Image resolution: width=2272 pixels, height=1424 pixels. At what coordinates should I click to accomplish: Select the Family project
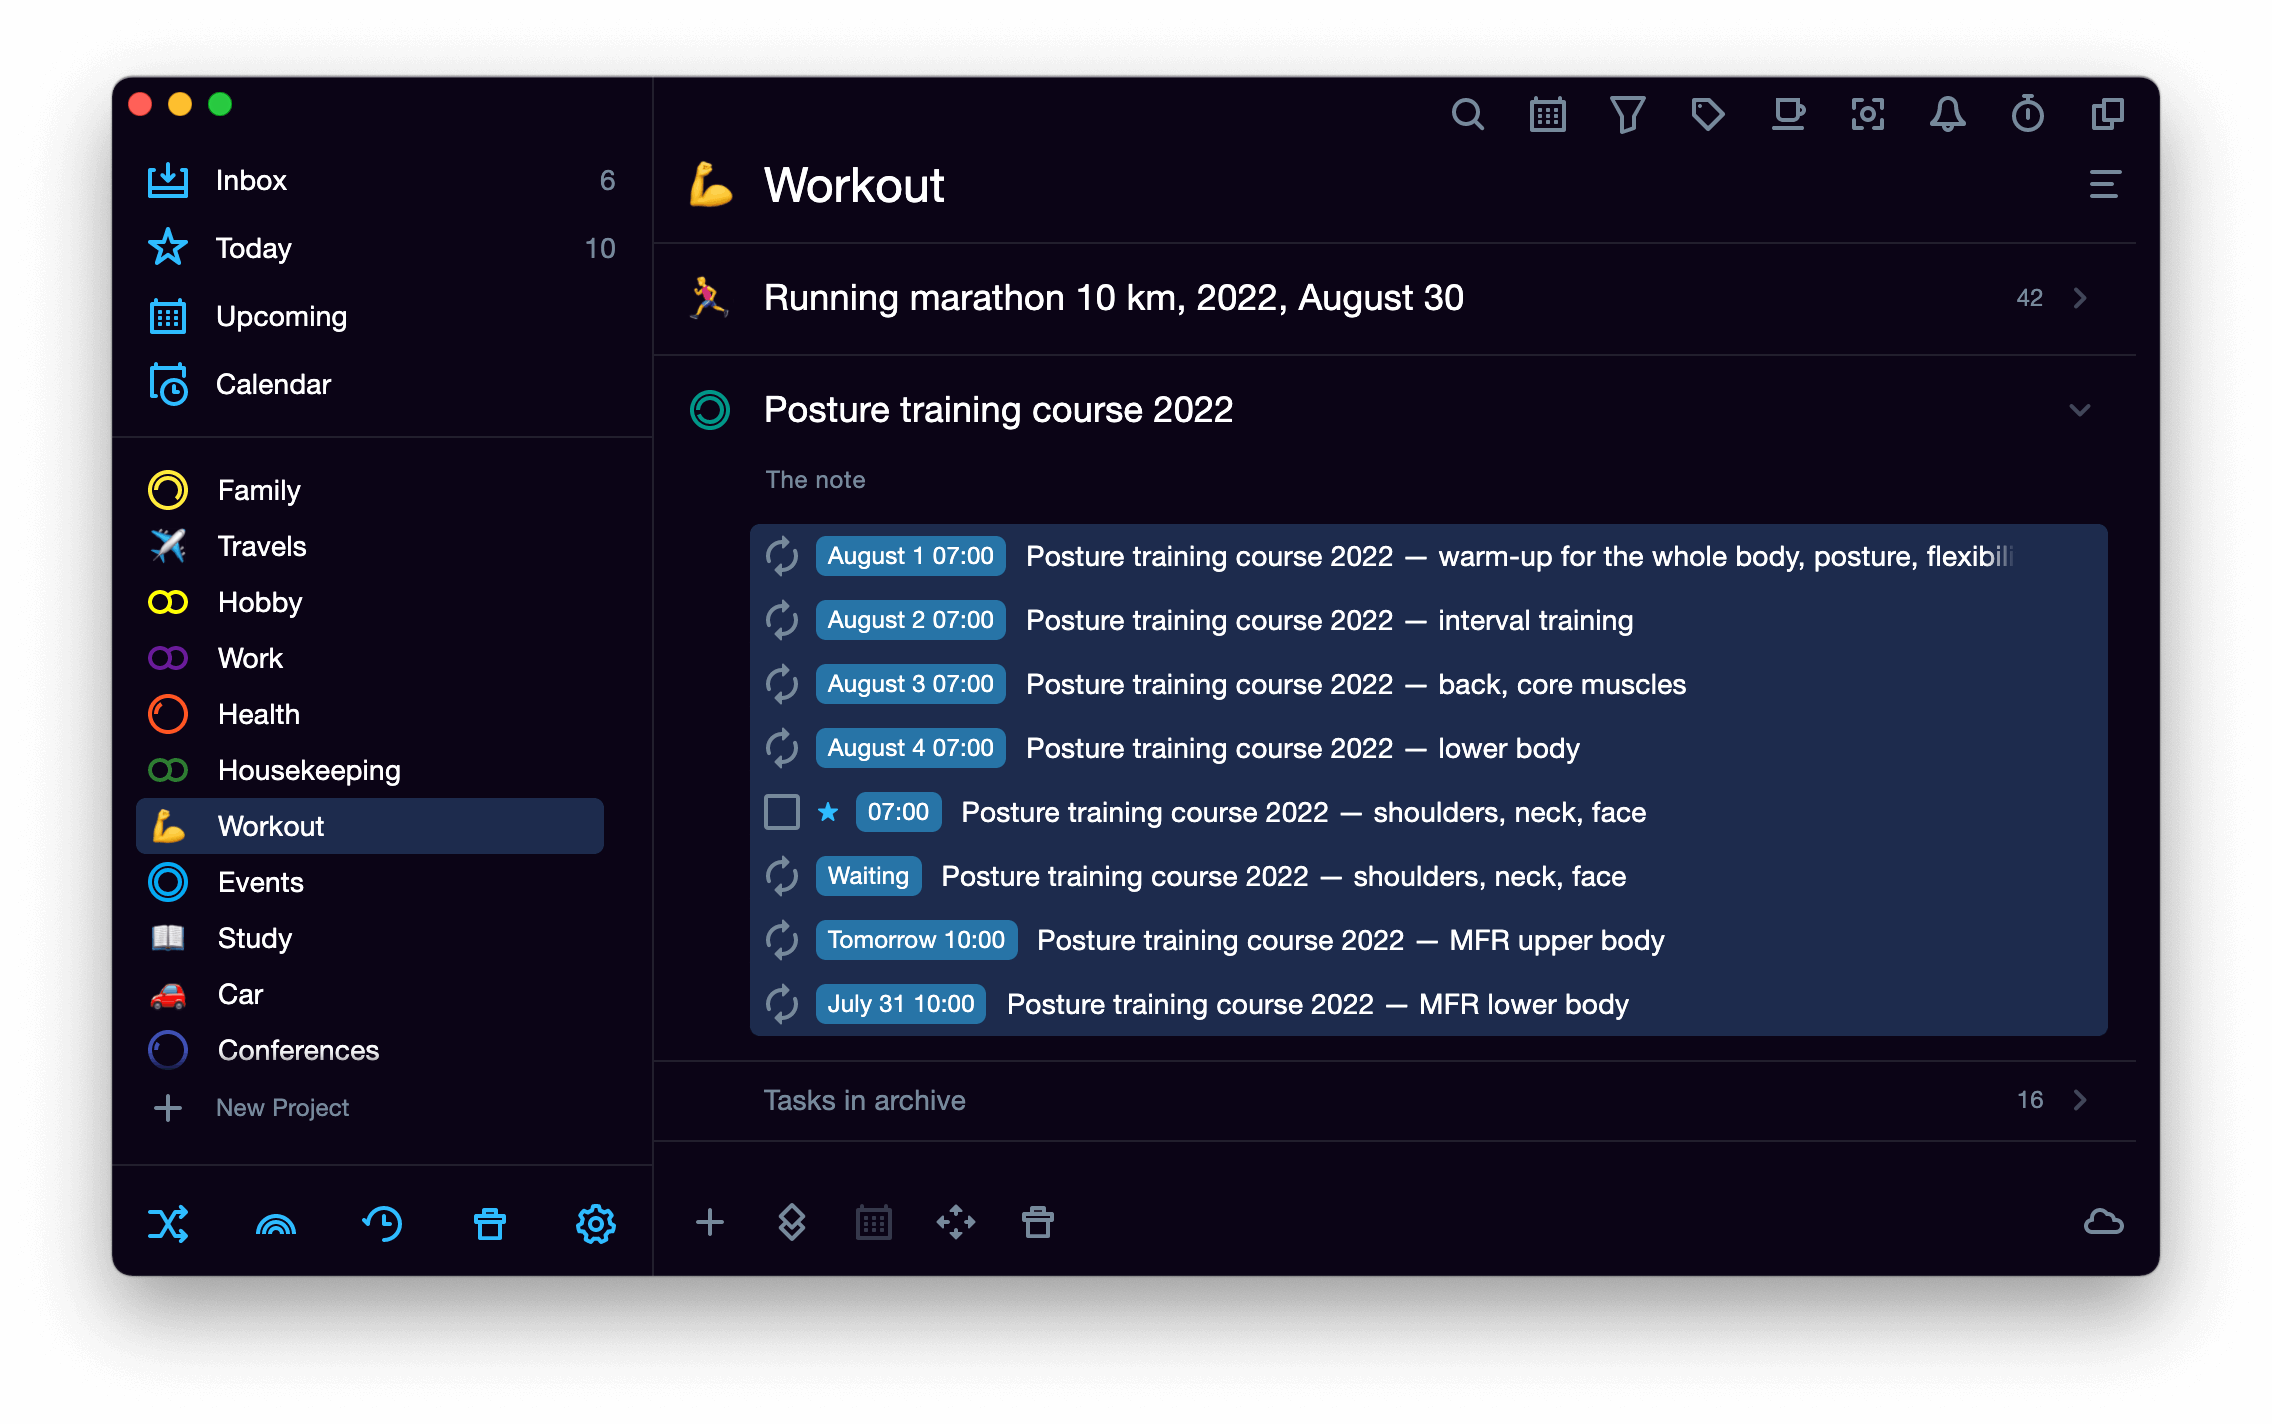[370, 490]
